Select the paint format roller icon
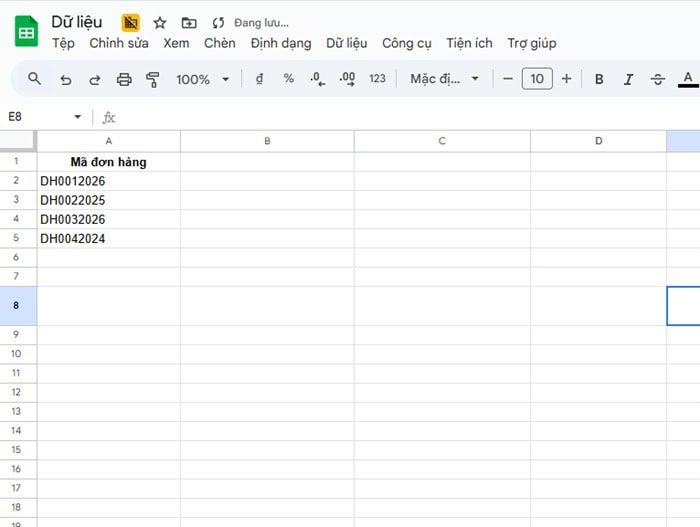 point(153,79)
